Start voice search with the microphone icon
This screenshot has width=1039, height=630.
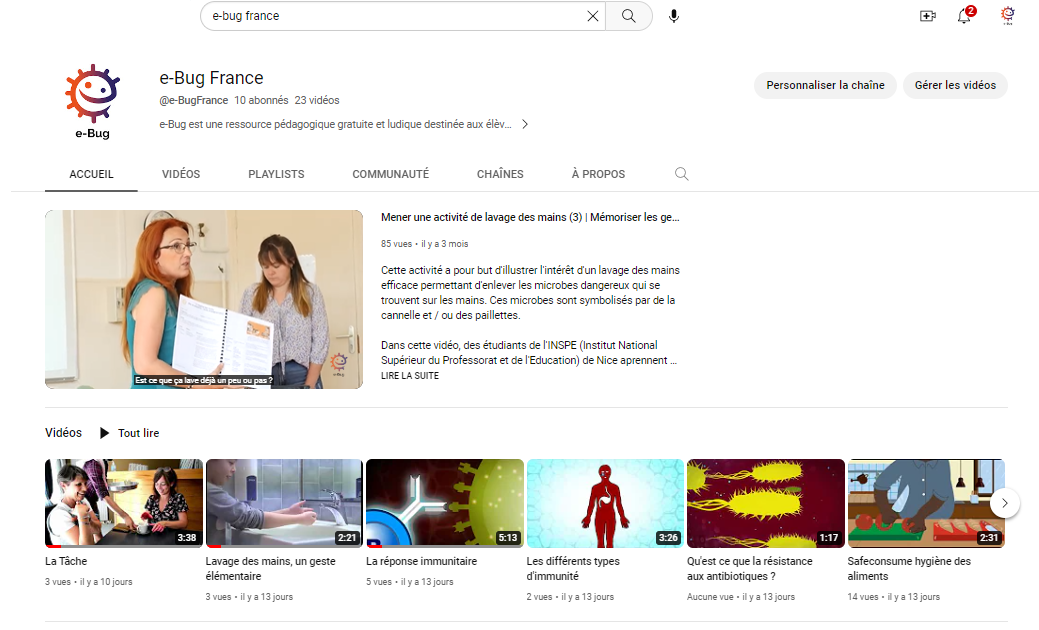coord(674,16)
